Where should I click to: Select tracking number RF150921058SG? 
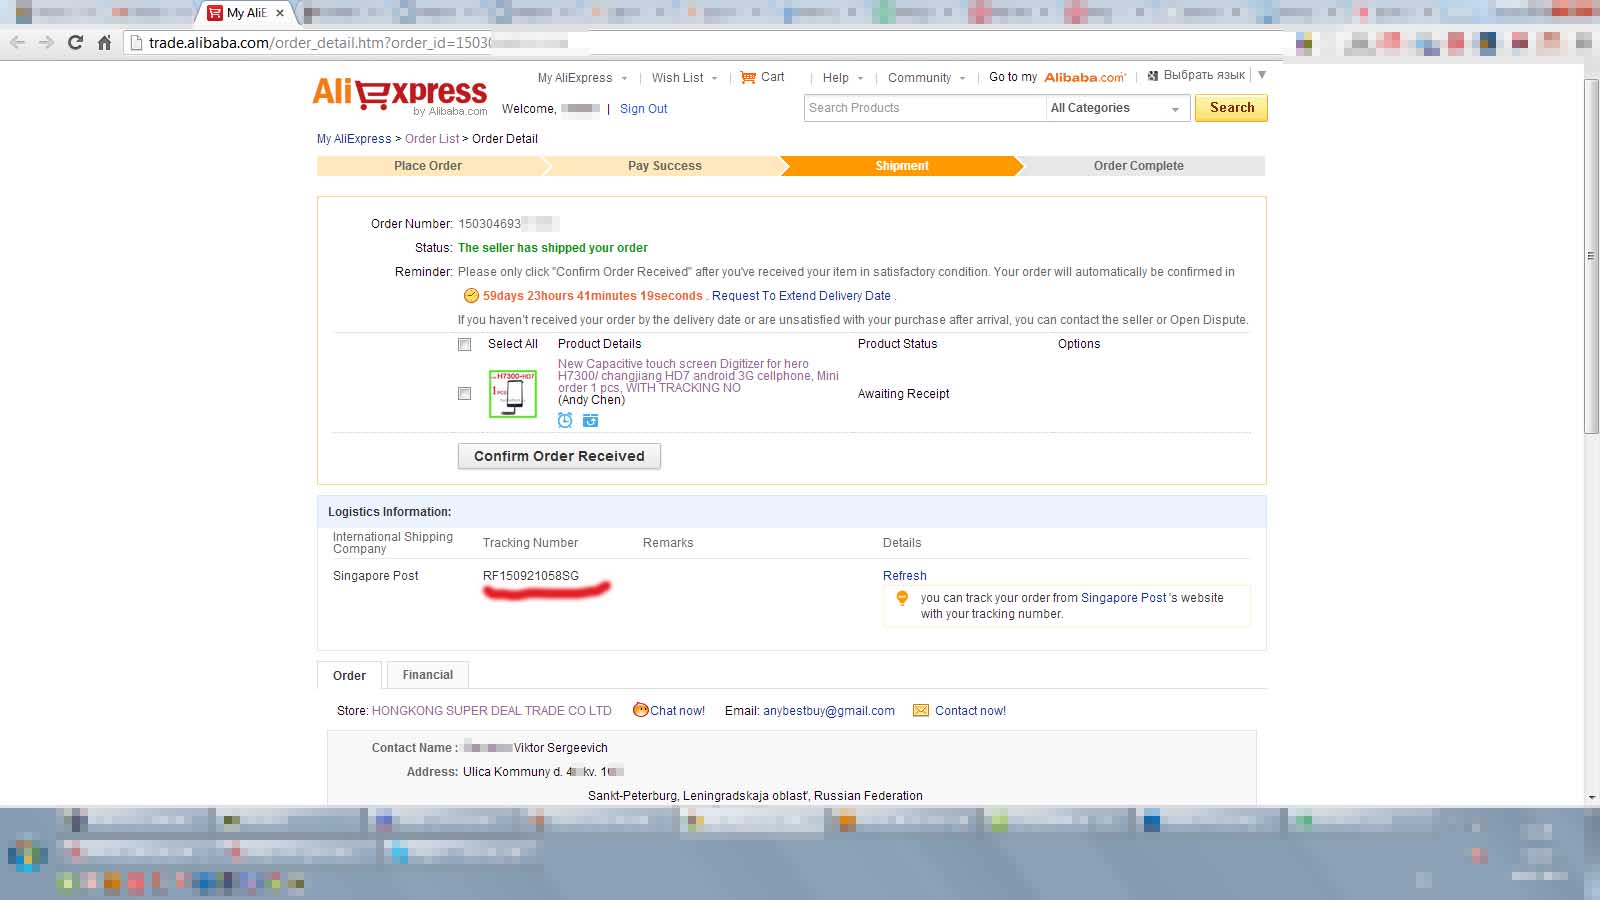pyautogui.click(x=531, y=576)
